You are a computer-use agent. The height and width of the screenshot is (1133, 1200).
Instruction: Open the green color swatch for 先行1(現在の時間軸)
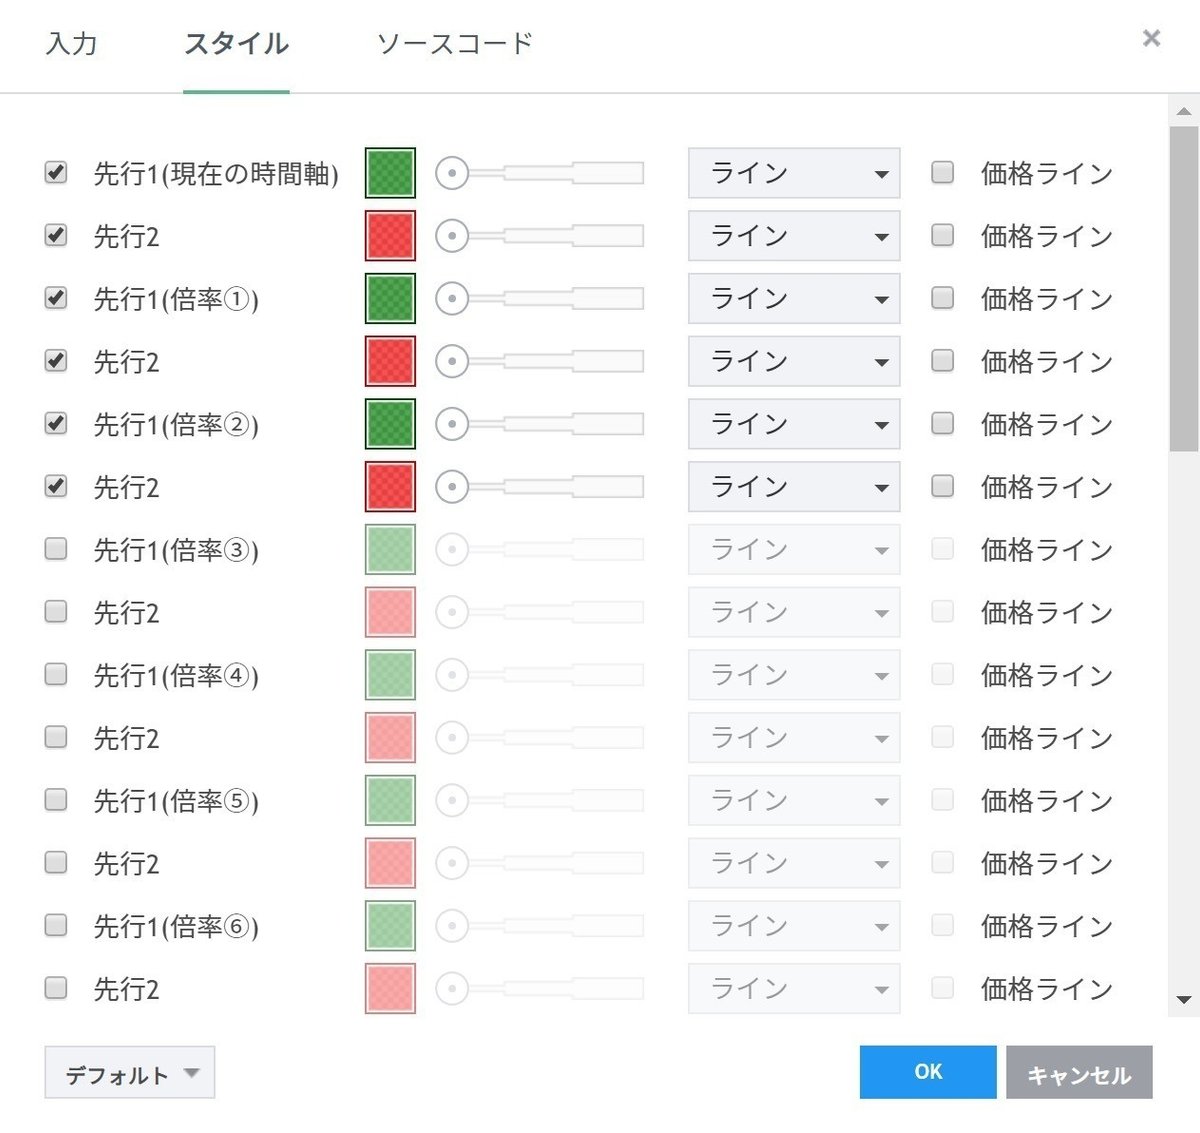(389, 172)
